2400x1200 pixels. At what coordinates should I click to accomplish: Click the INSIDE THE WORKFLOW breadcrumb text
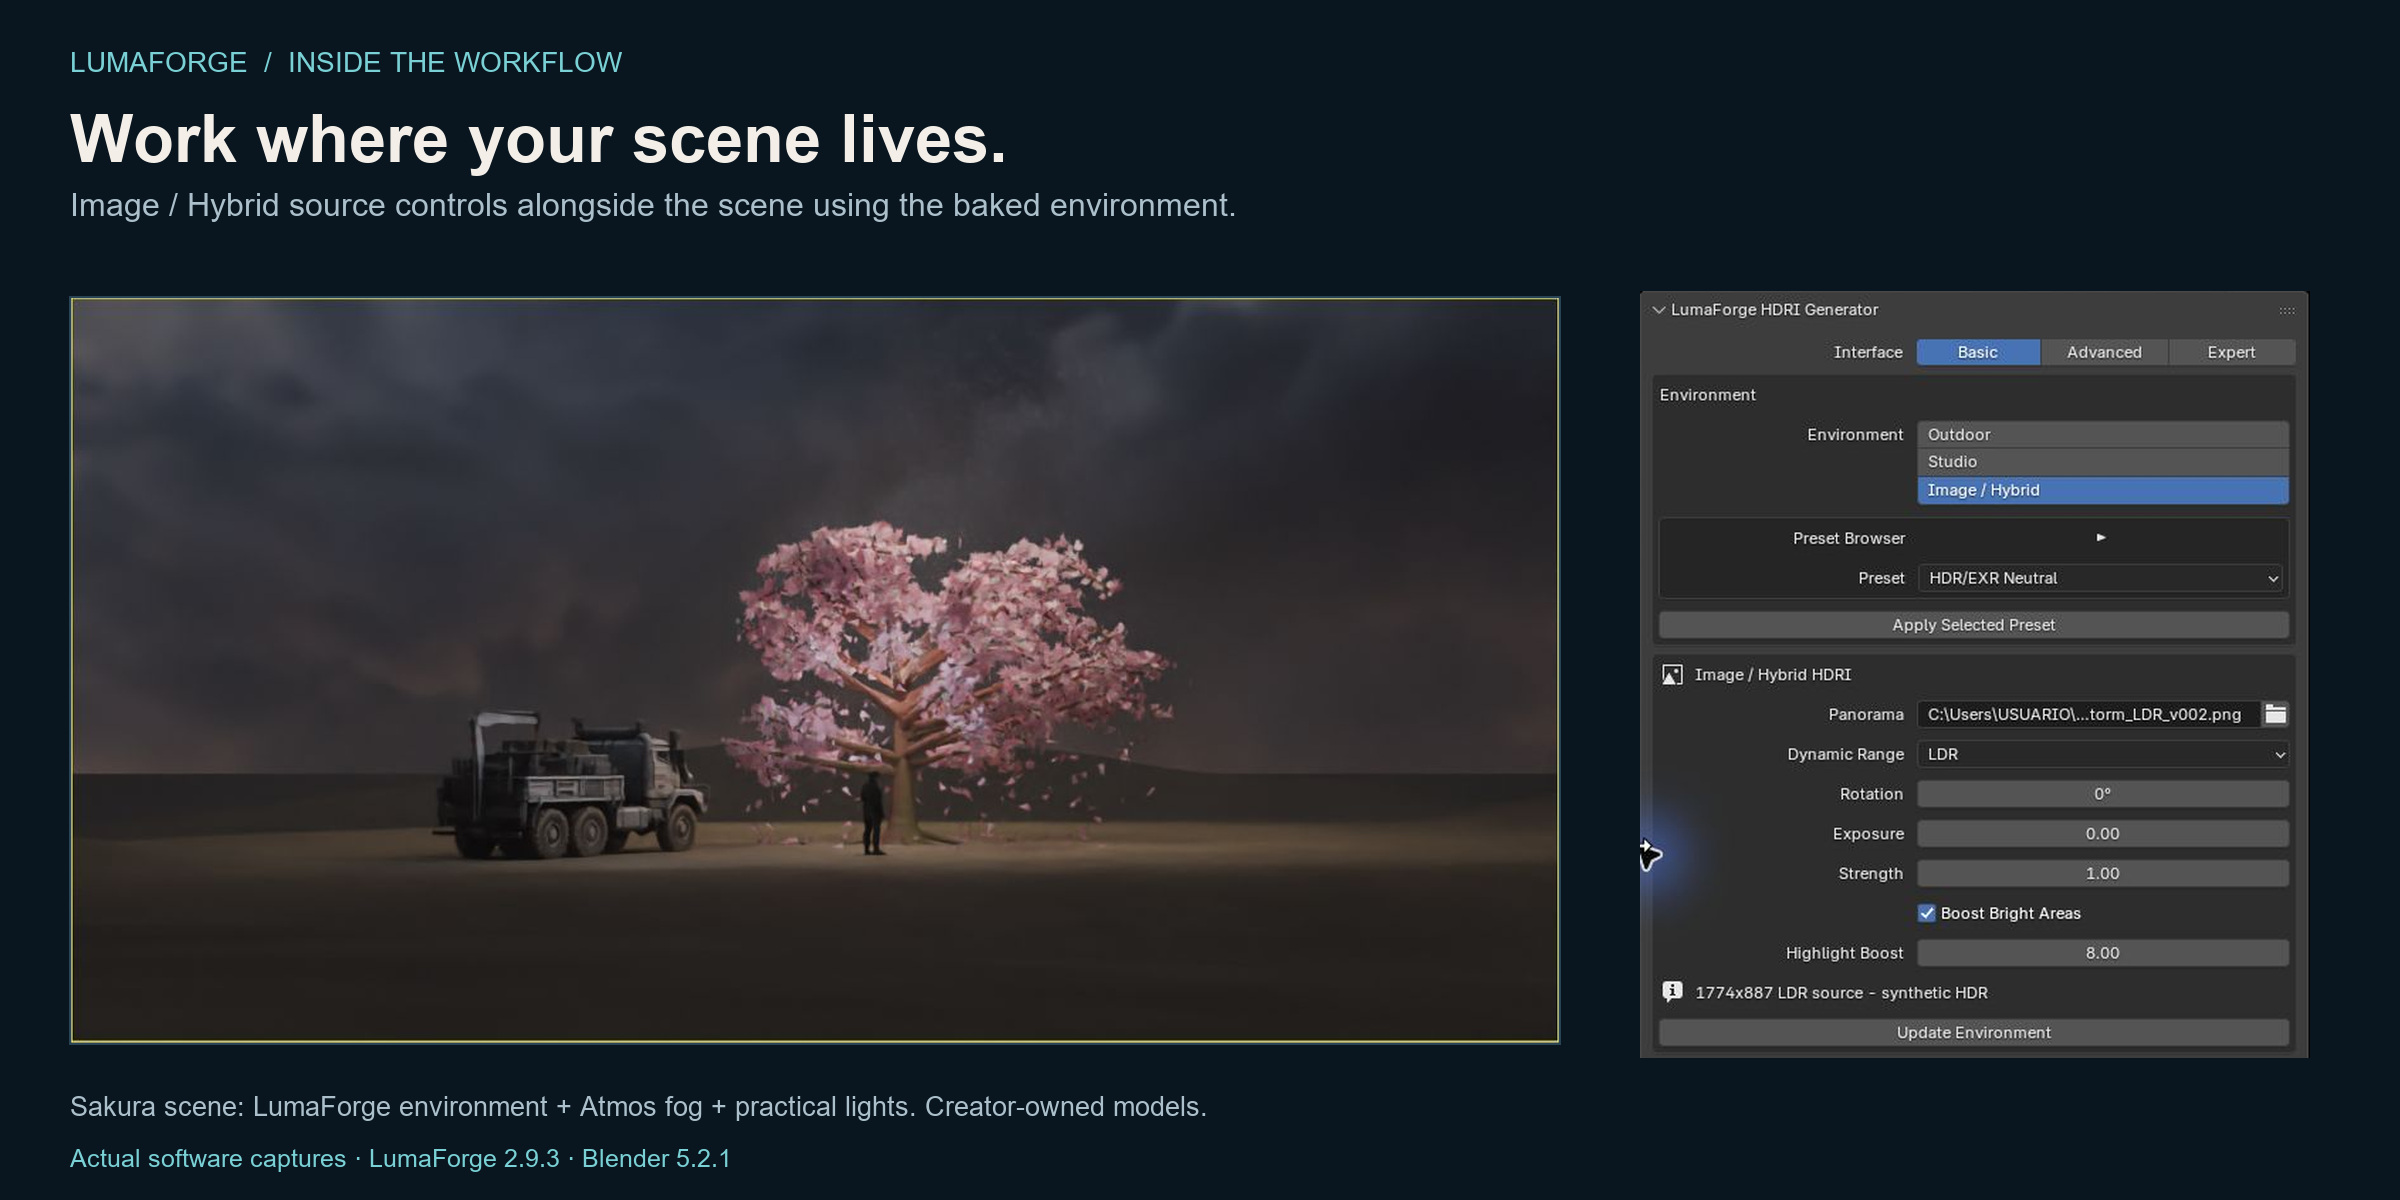(455, 62)
